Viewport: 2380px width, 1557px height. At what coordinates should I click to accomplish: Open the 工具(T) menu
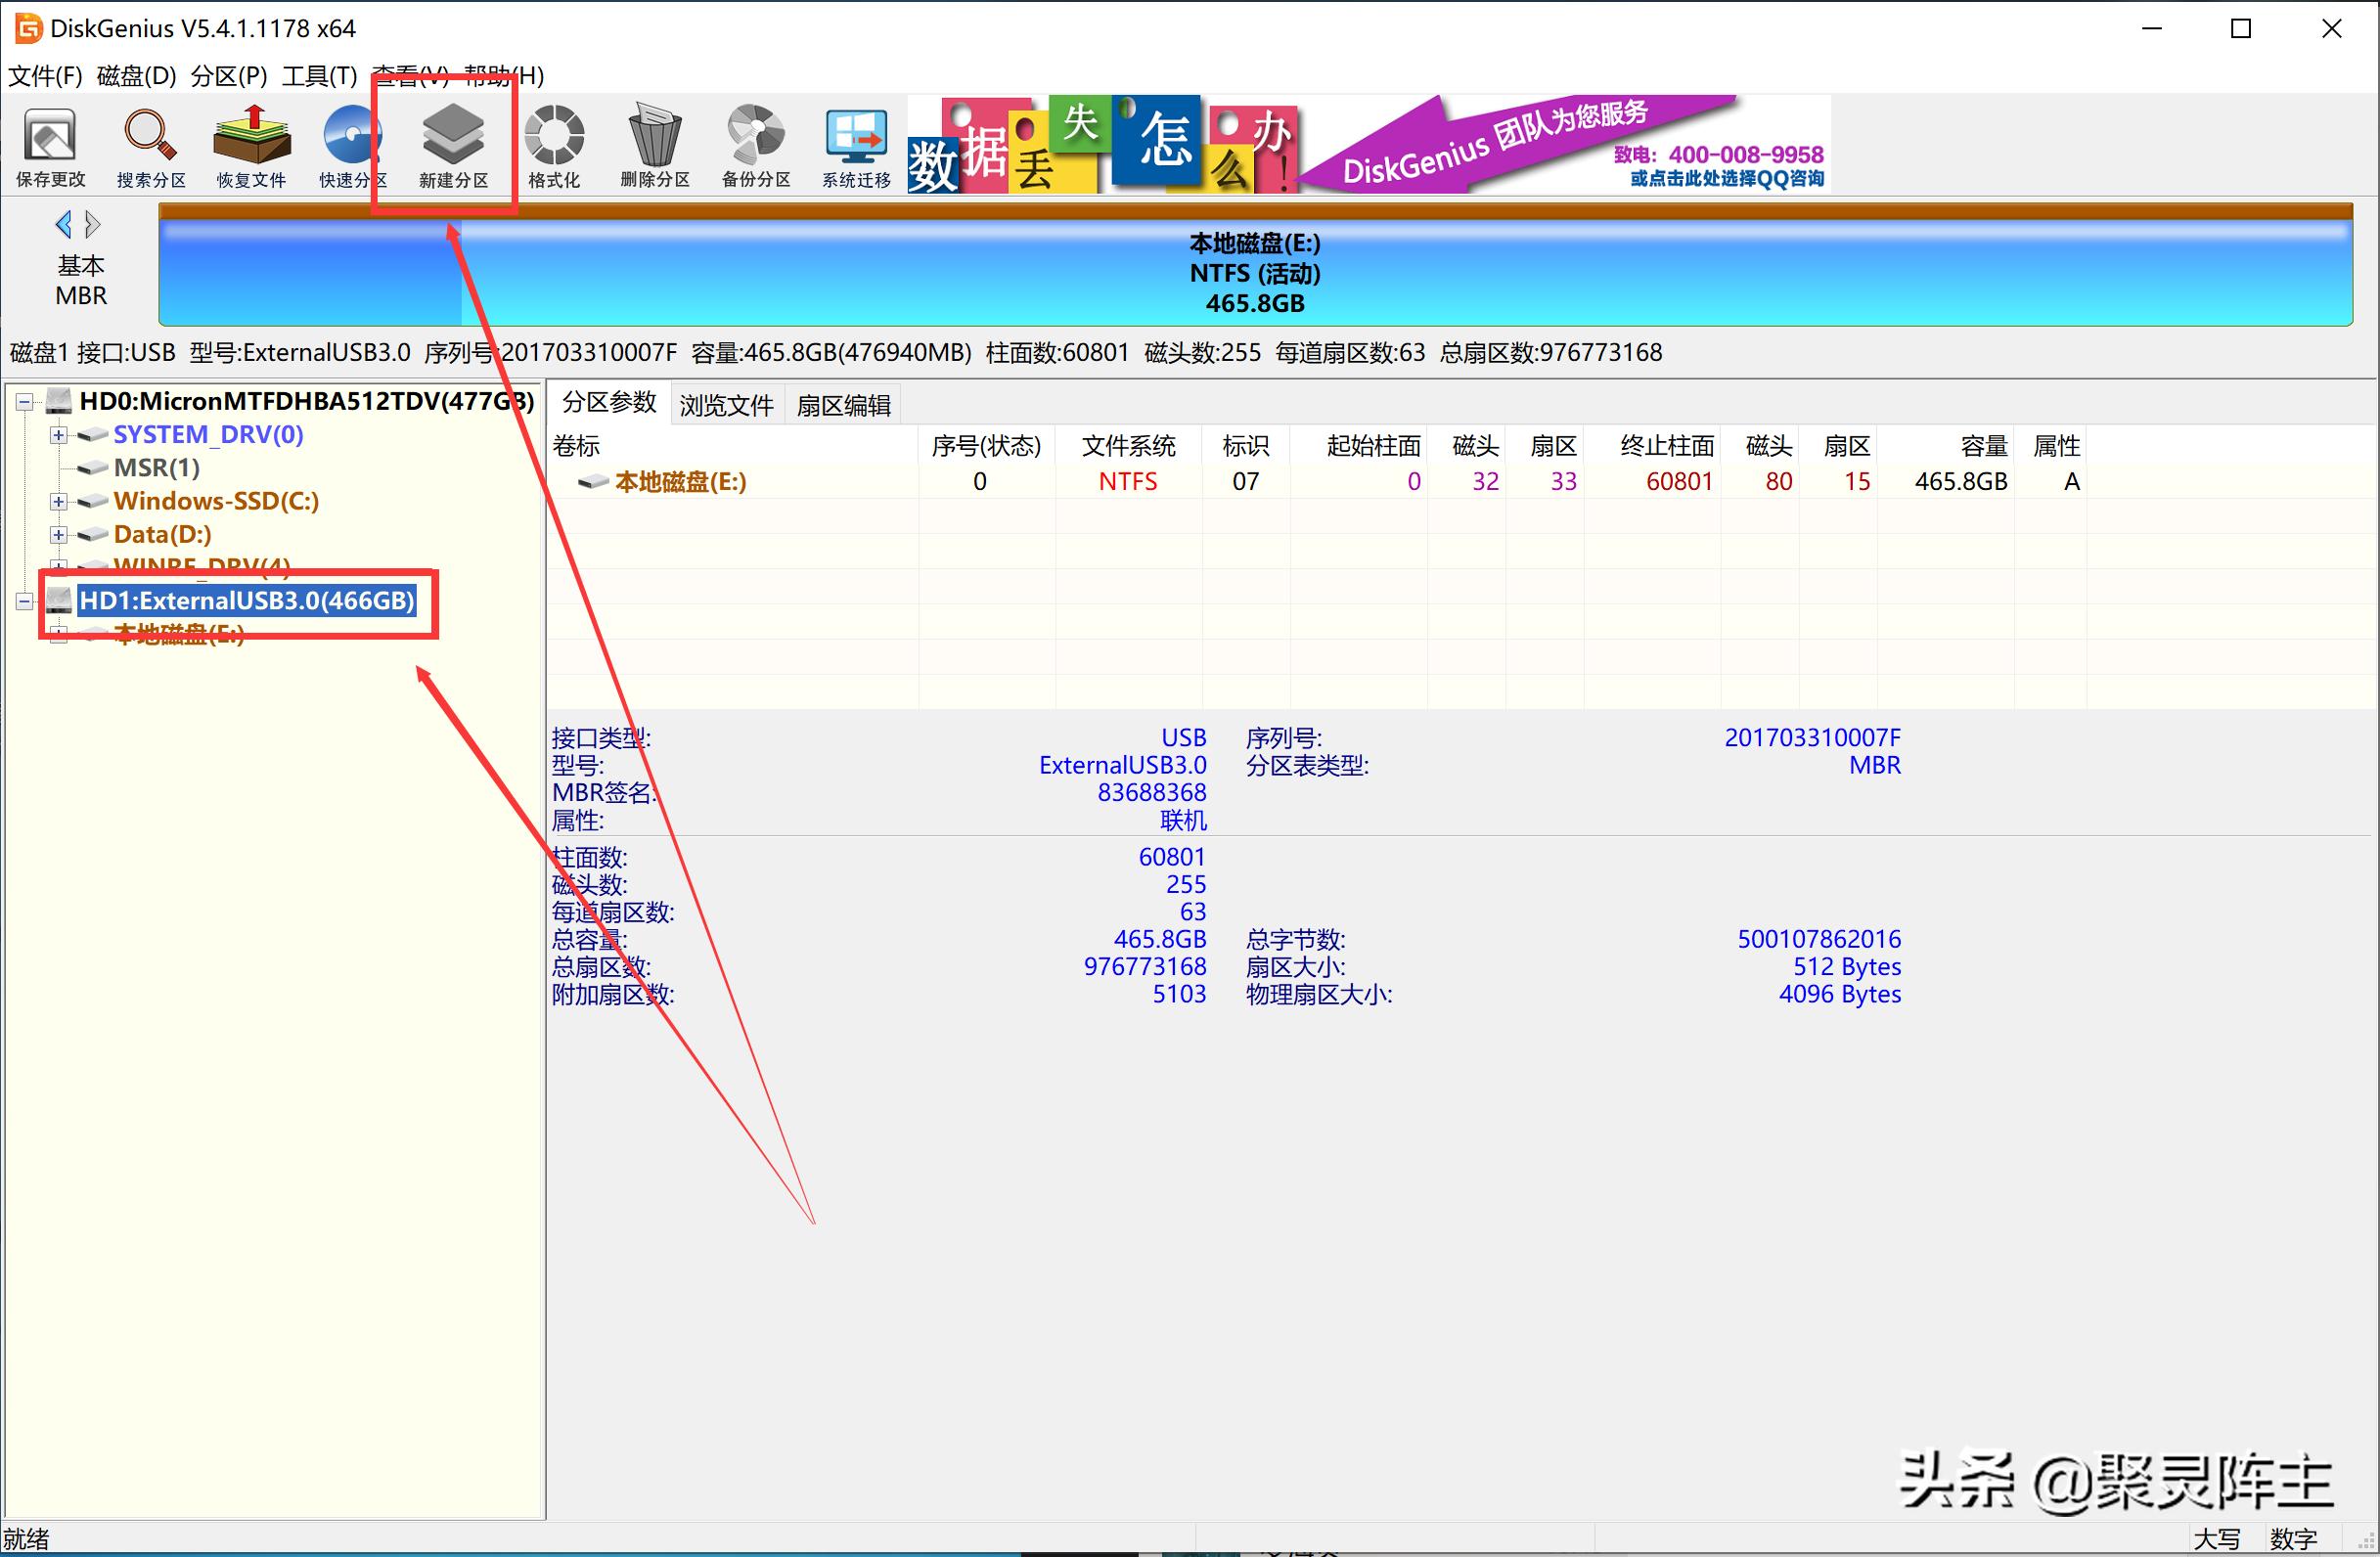click(318, 76)
